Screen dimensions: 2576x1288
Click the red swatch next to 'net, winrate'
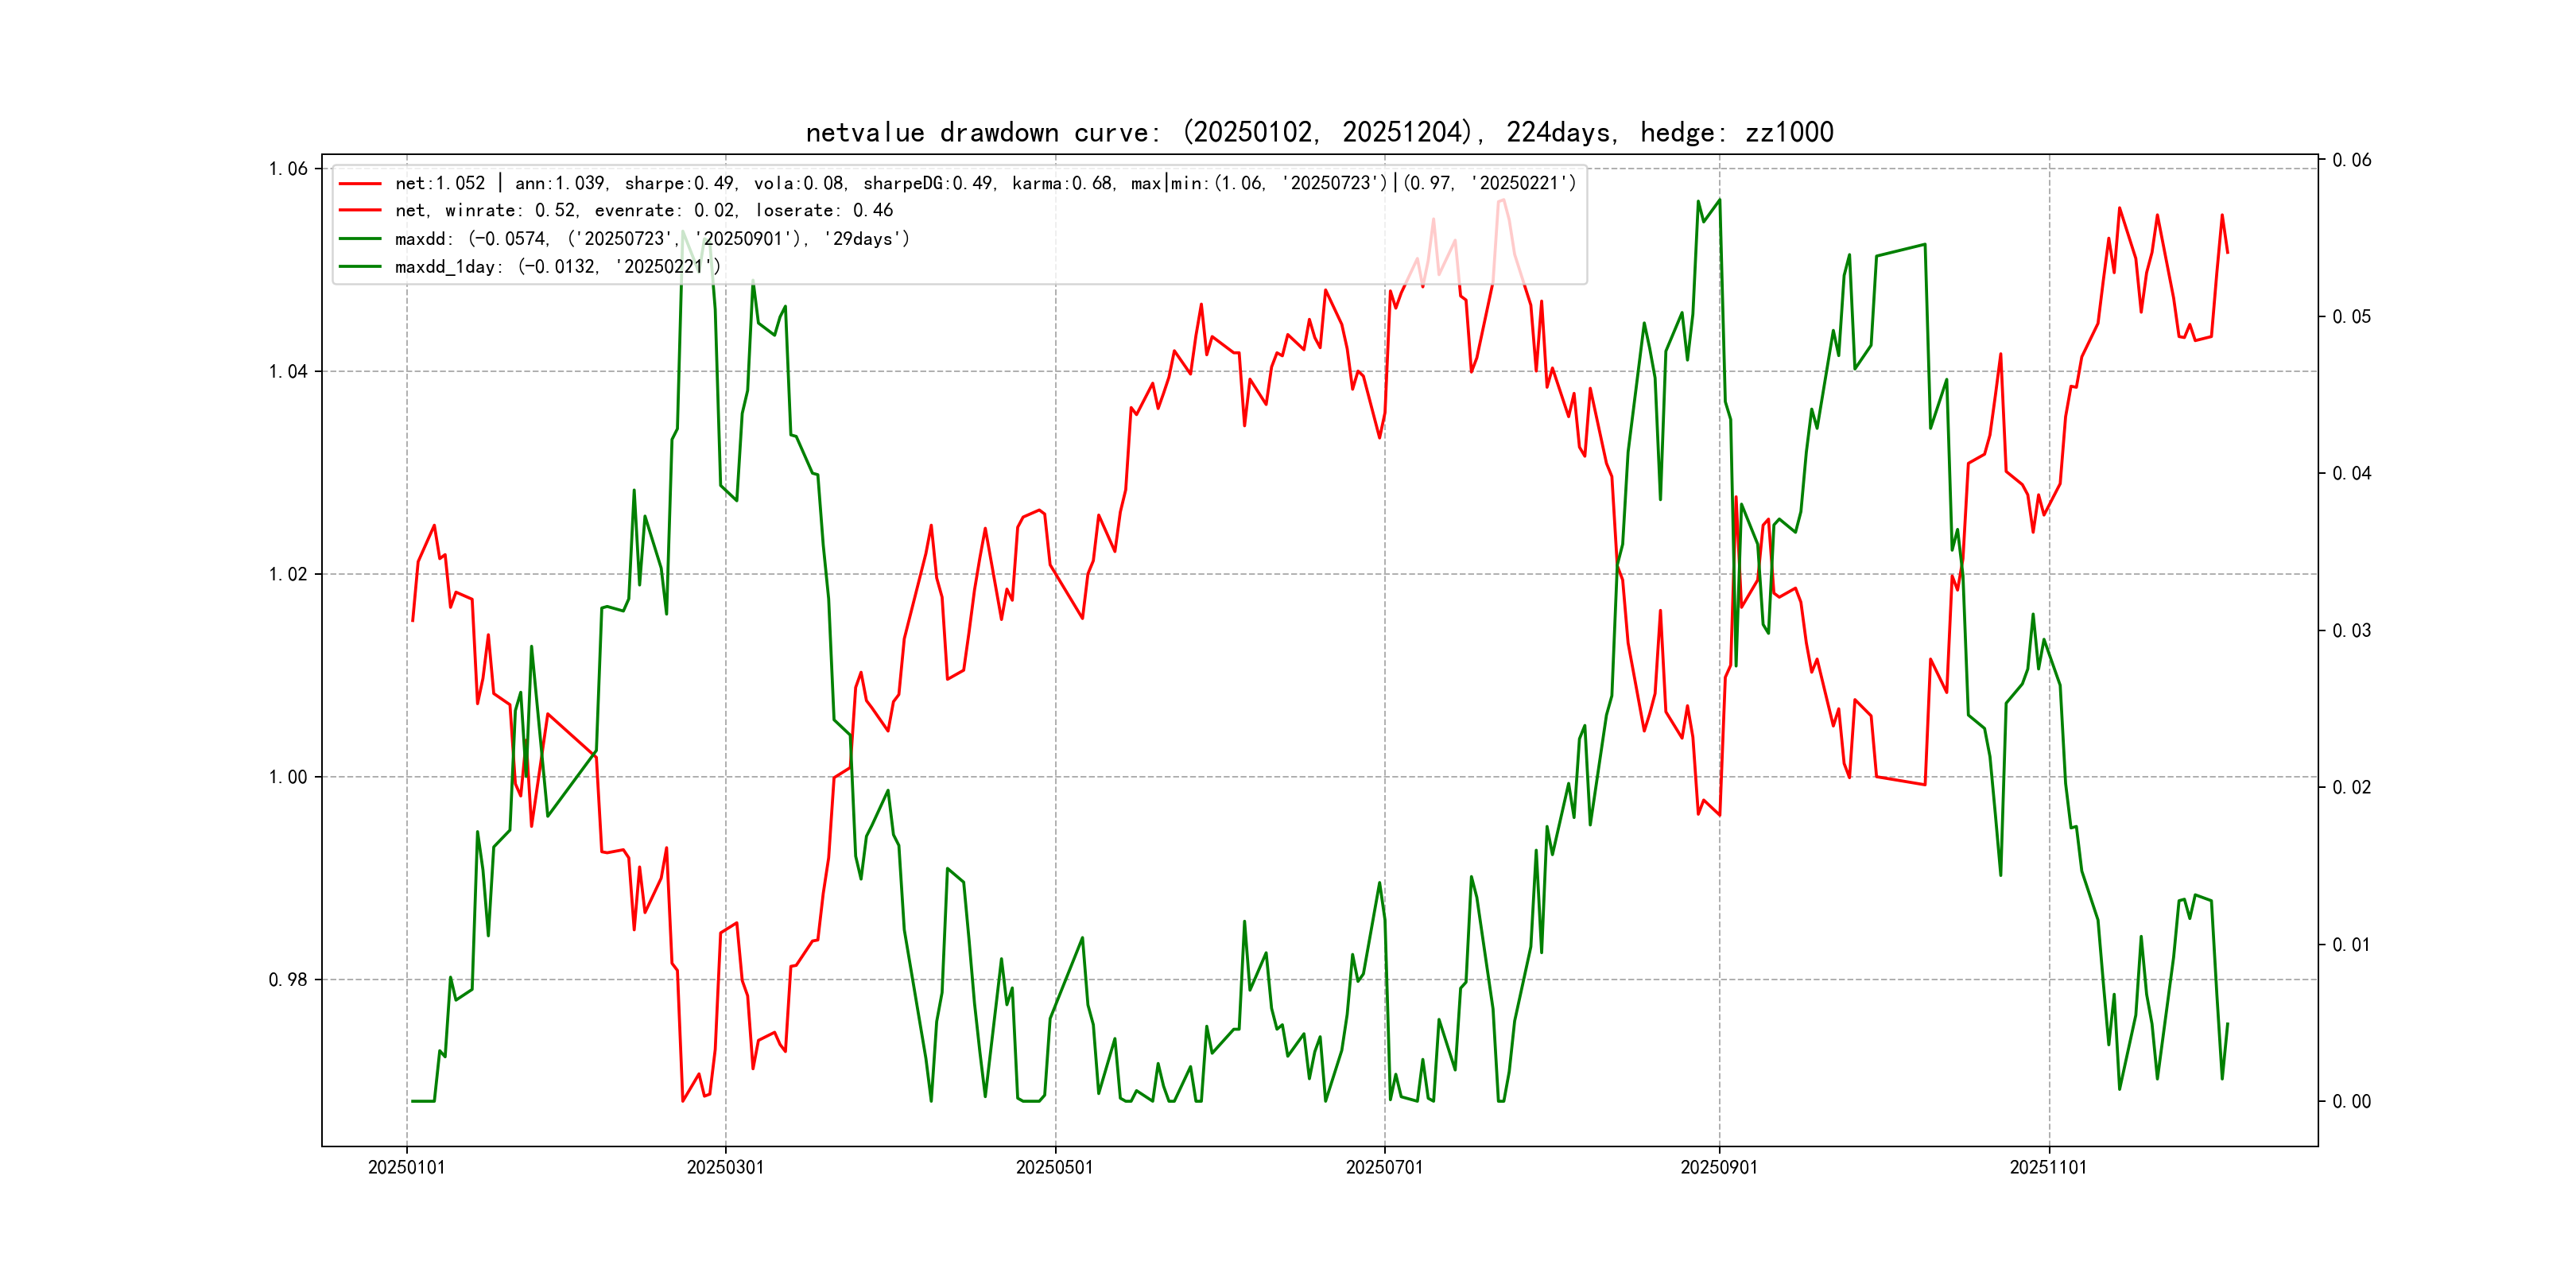pyautogui.click(x=360, y=211)
